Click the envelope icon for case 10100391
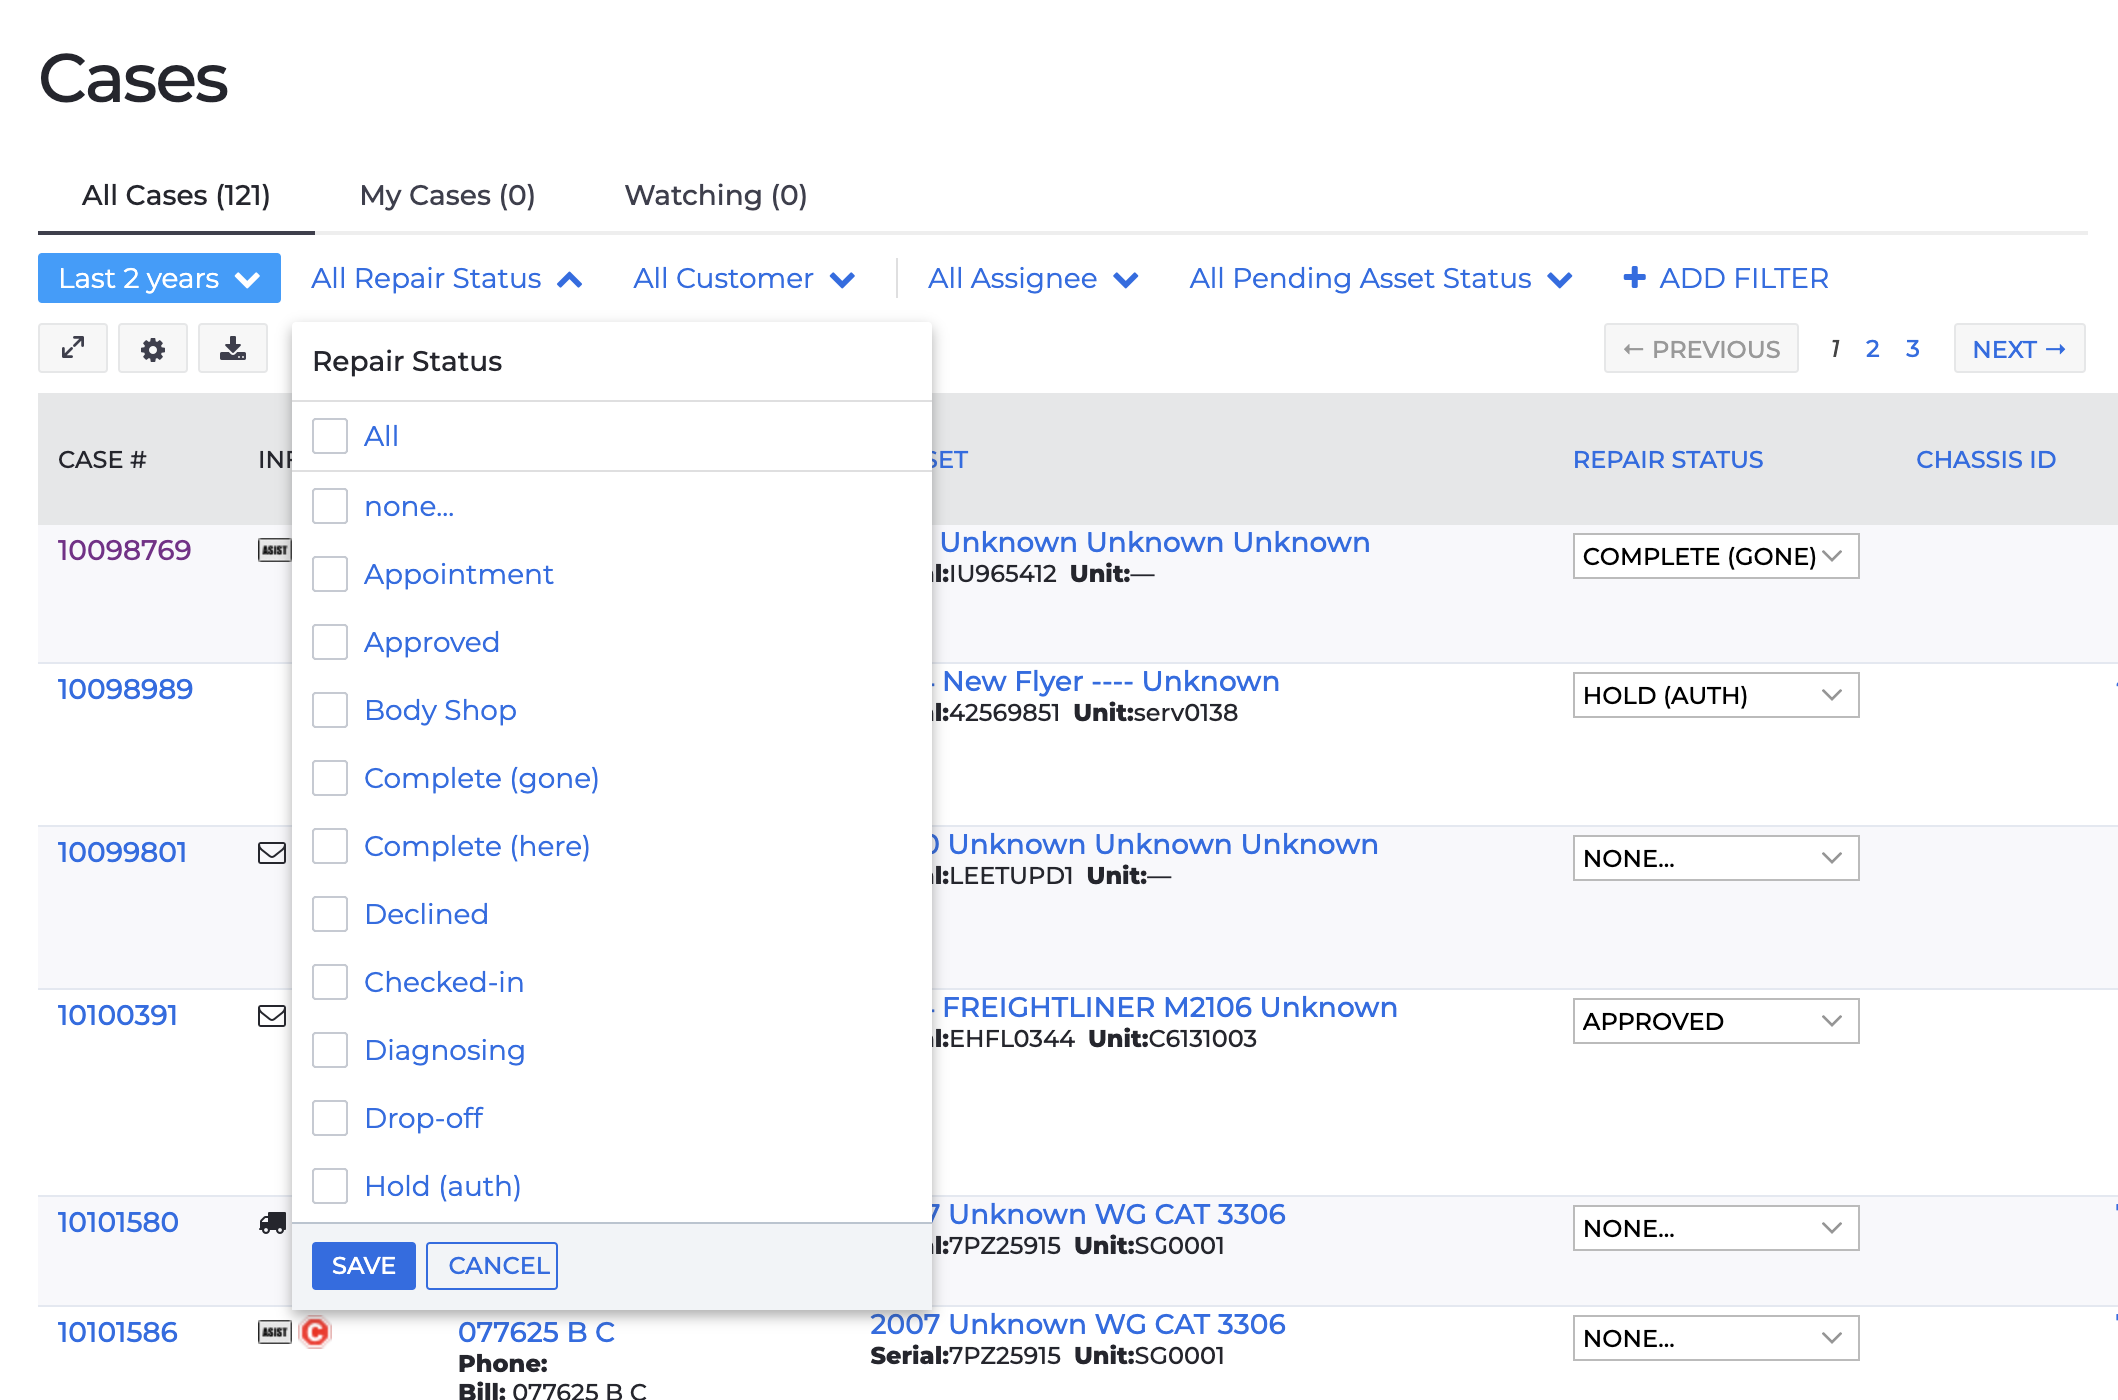Image resolution: width=2118 pixels, height=1400 pixels. click(x=272, y=1016)
